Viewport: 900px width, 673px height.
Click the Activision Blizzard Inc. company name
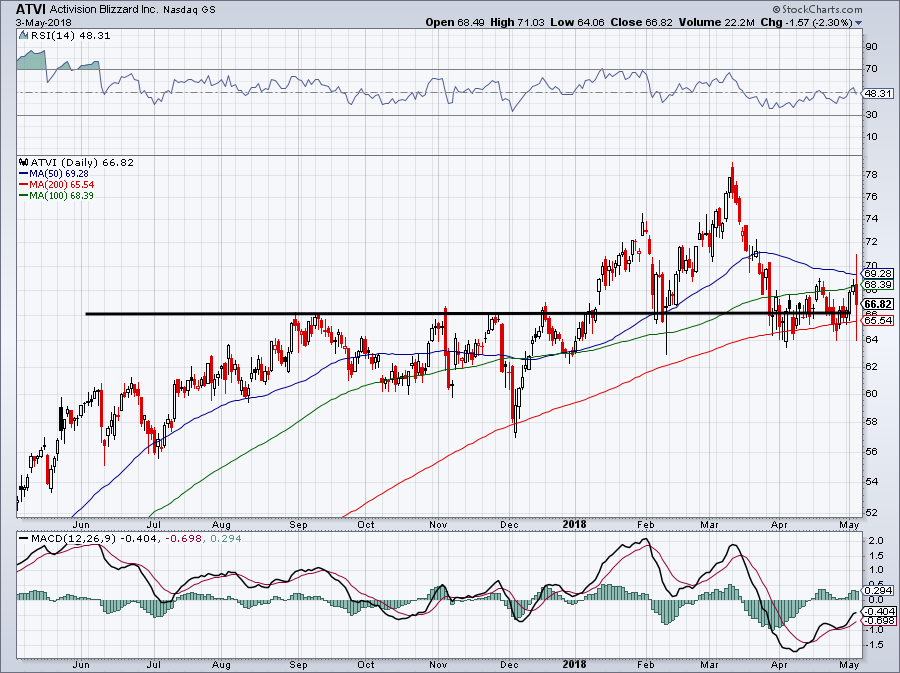coord(103,10)
